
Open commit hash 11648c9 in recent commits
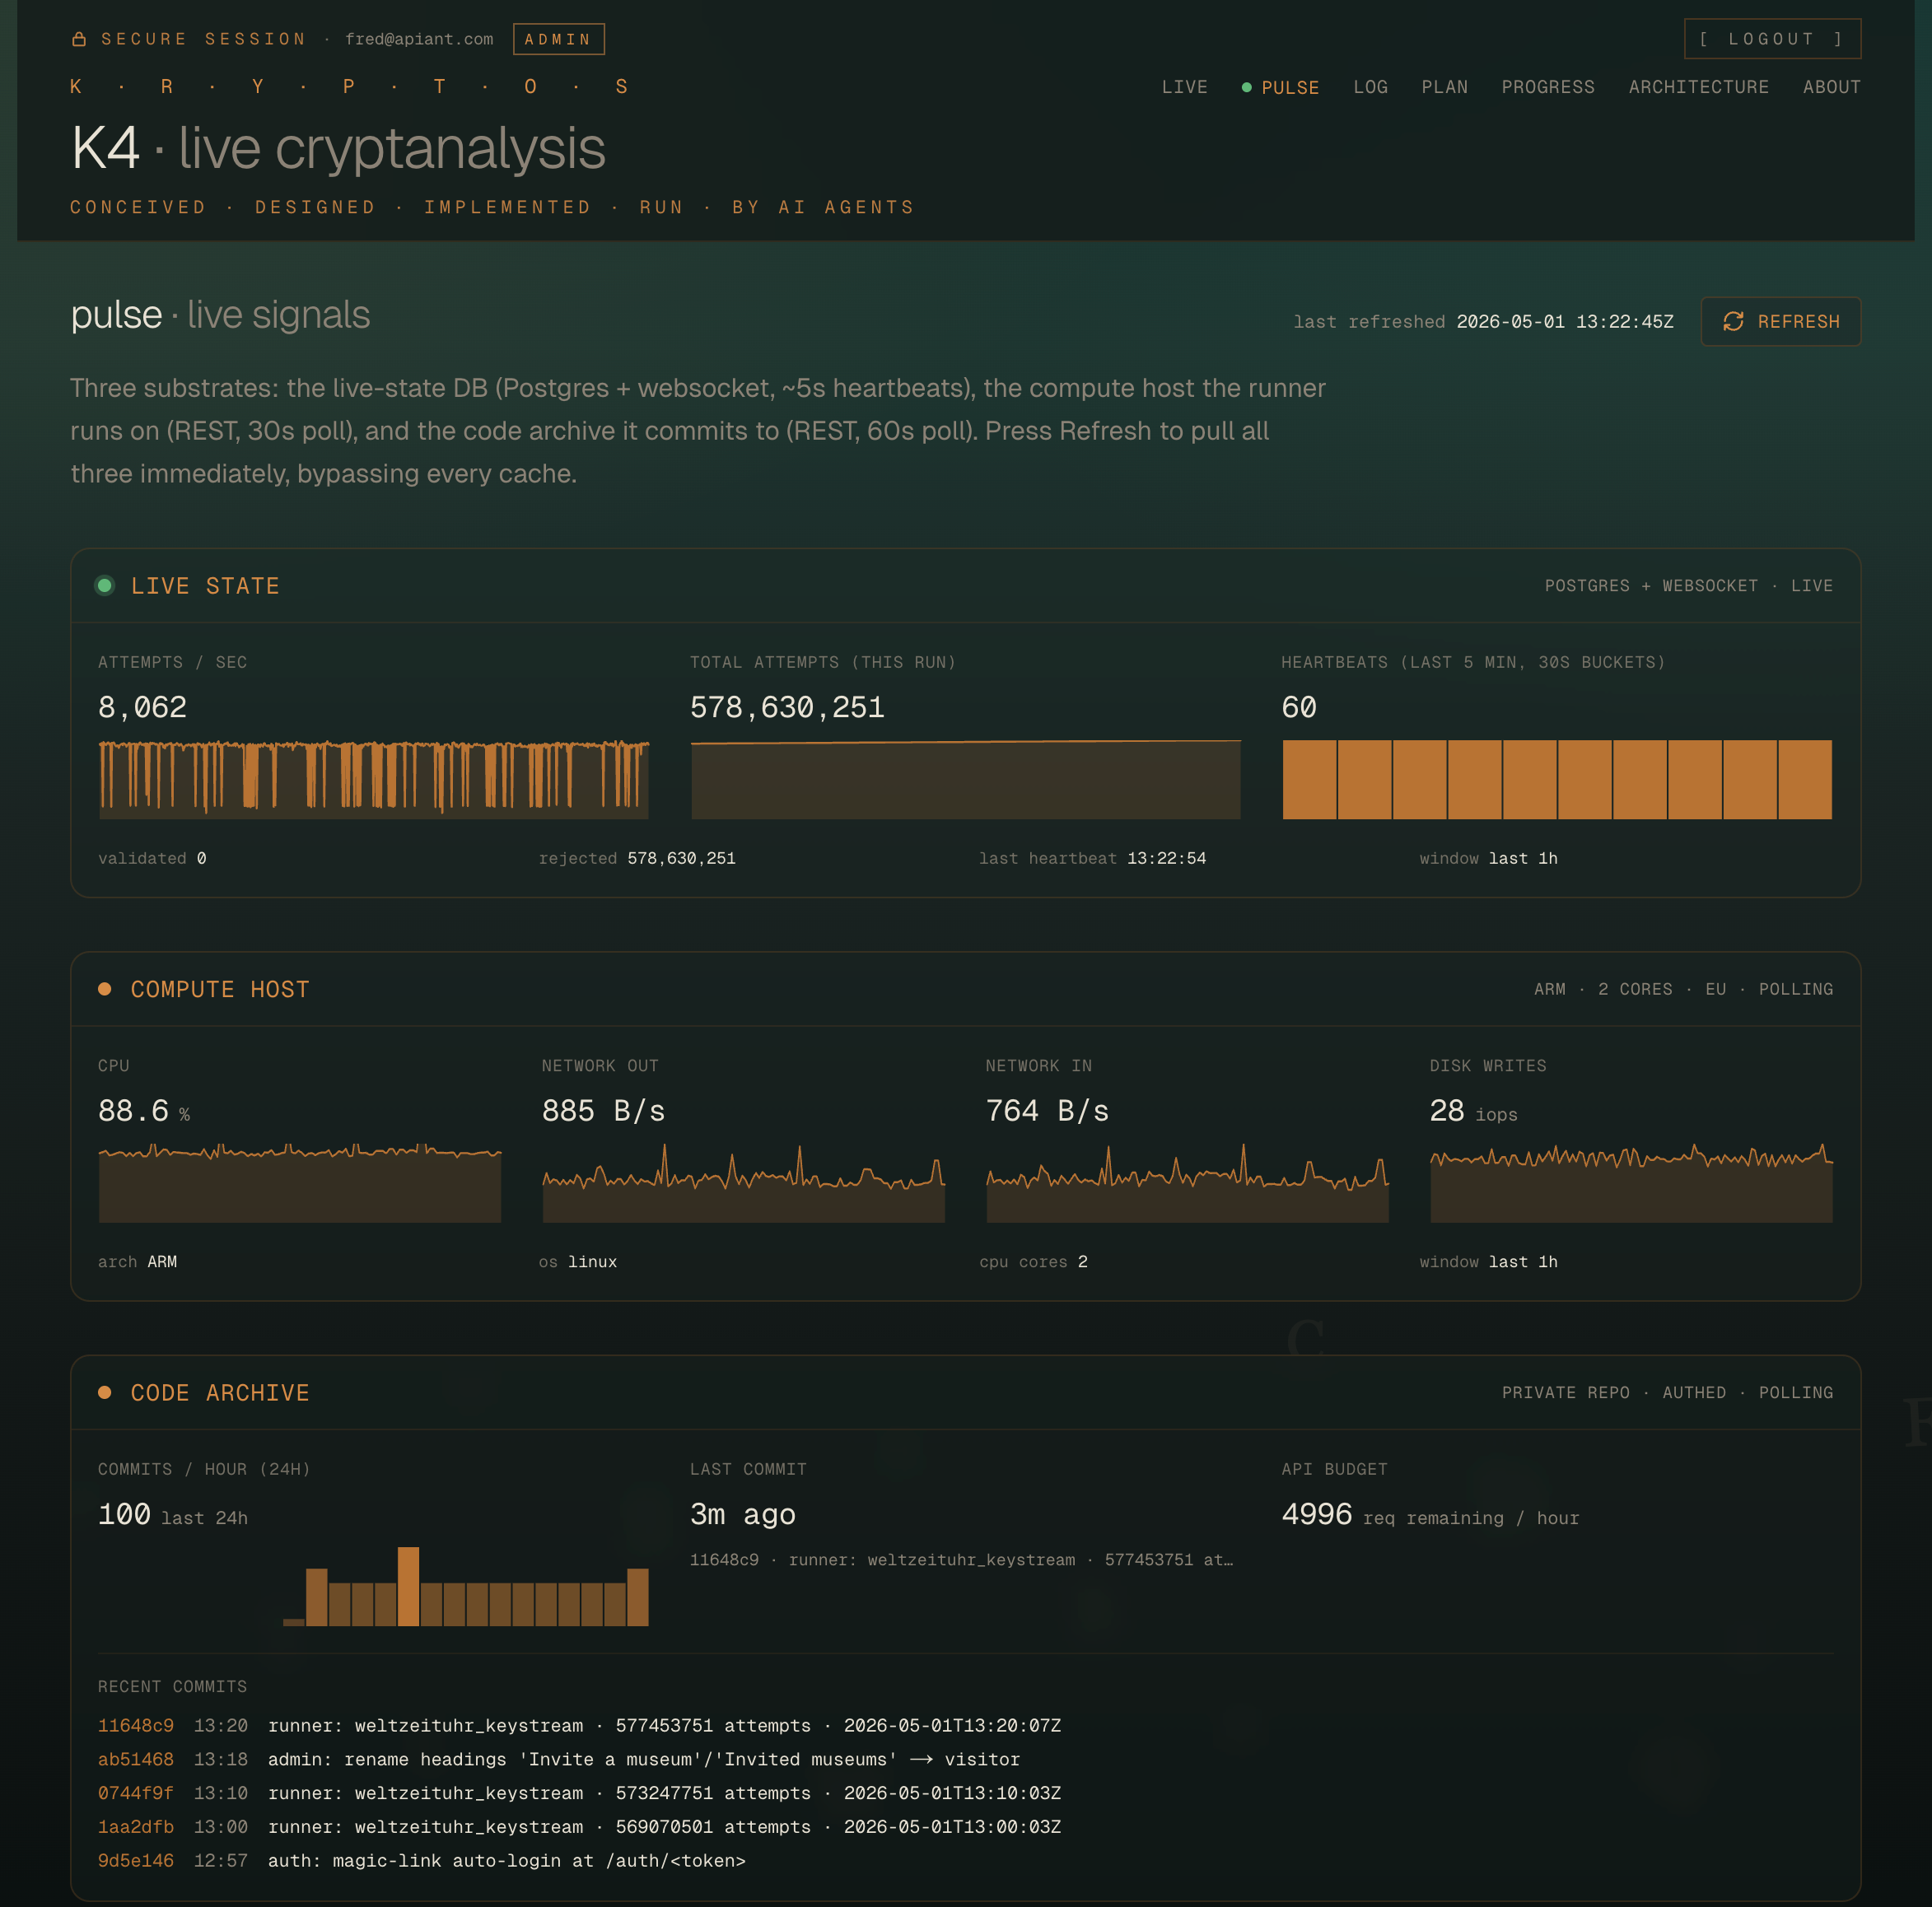click(x=136, y=1725)
